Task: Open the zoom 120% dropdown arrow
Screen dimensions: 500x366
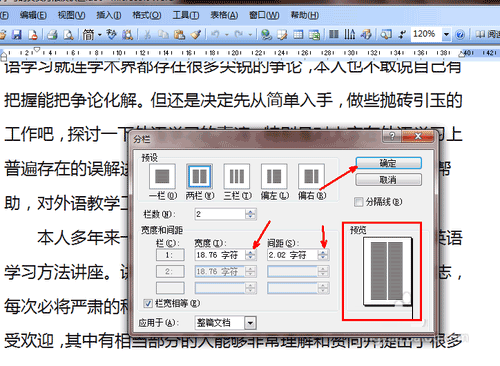Action: (x=446, y=34)
